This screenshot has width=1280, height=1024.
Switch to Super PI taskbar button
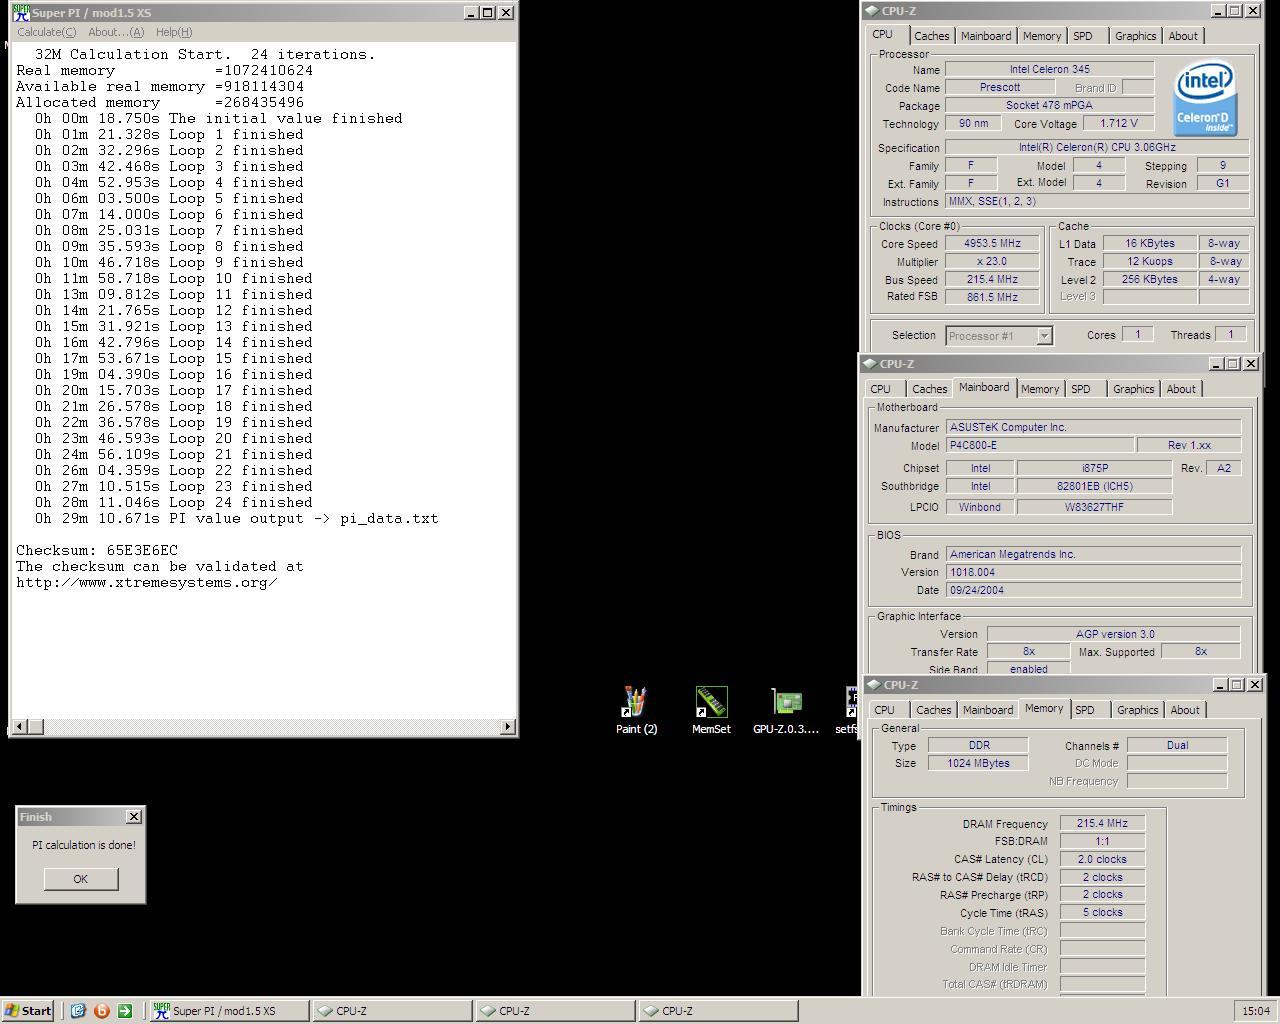pos(228,1011)
